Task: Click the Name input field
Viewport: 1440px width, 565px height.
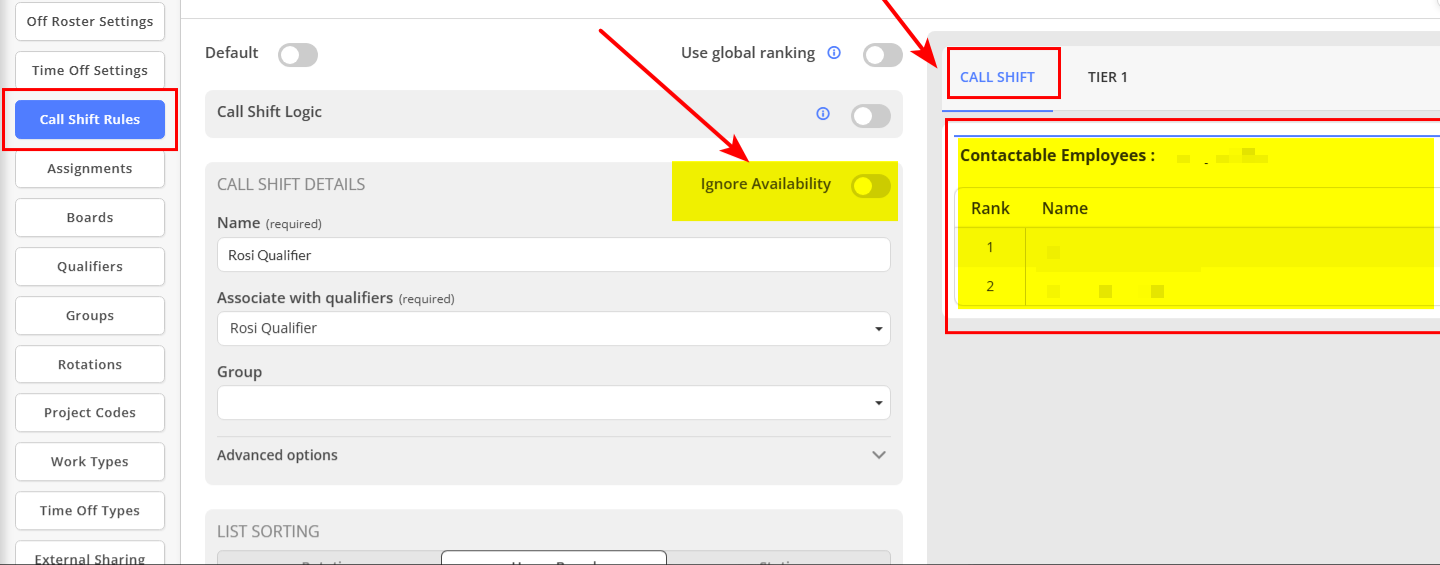Action: coord(553,255)
